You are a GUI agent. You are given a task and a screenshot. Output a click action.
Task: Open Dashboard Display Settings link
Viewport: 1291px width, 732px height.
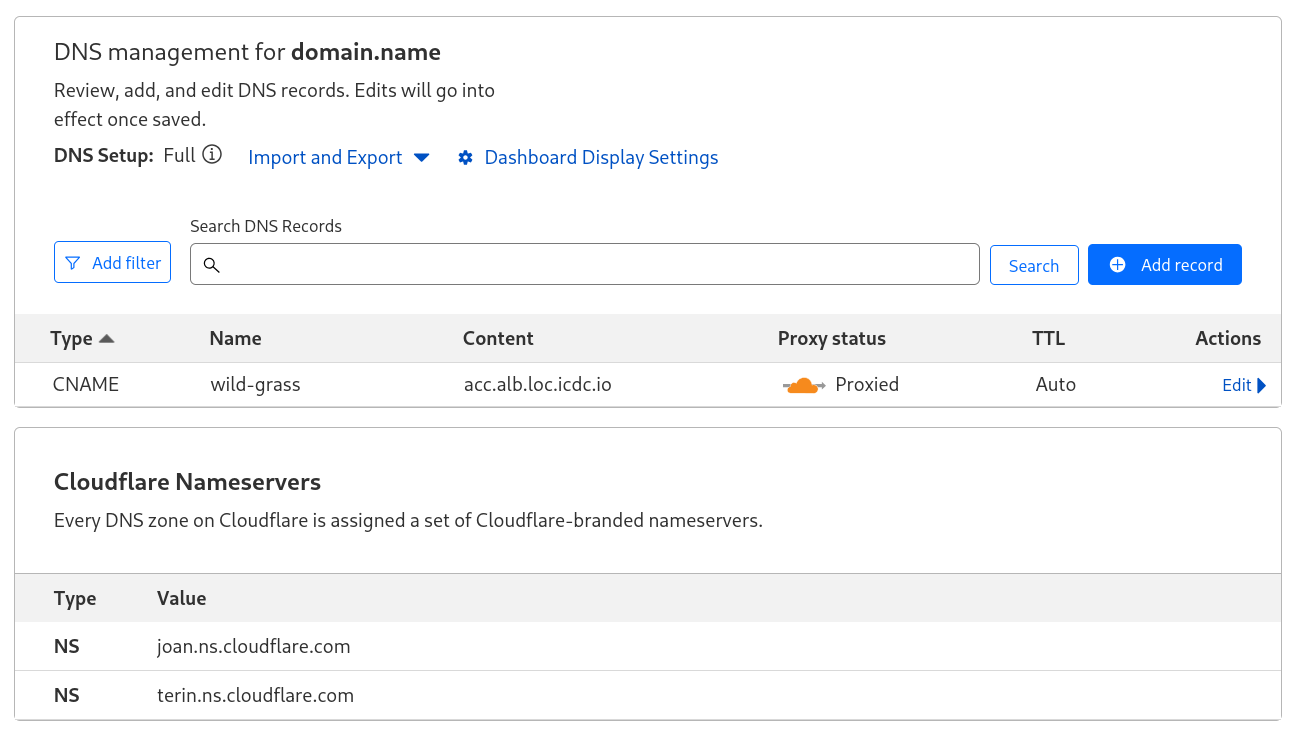601,158
